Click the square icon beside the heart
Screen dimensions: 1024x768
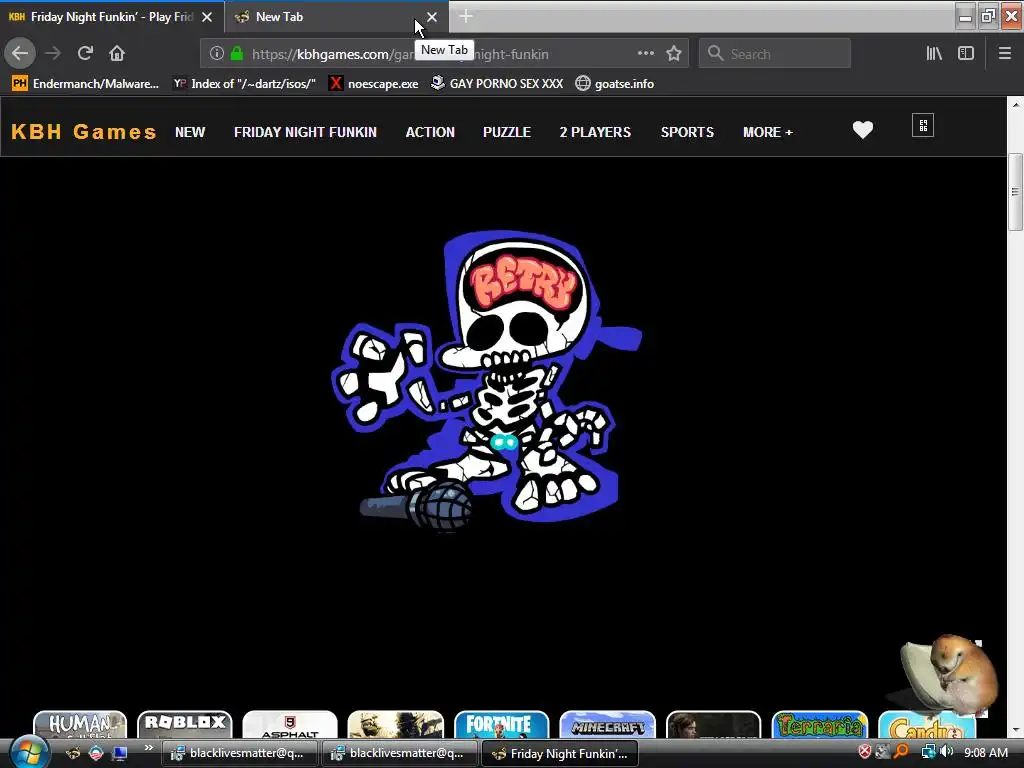[923, 125]
